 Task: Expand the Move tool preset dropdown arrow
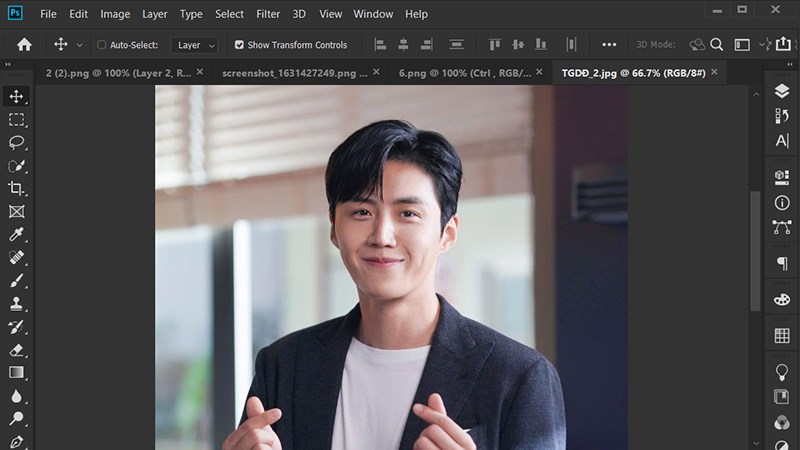click(x=80, y=45)
